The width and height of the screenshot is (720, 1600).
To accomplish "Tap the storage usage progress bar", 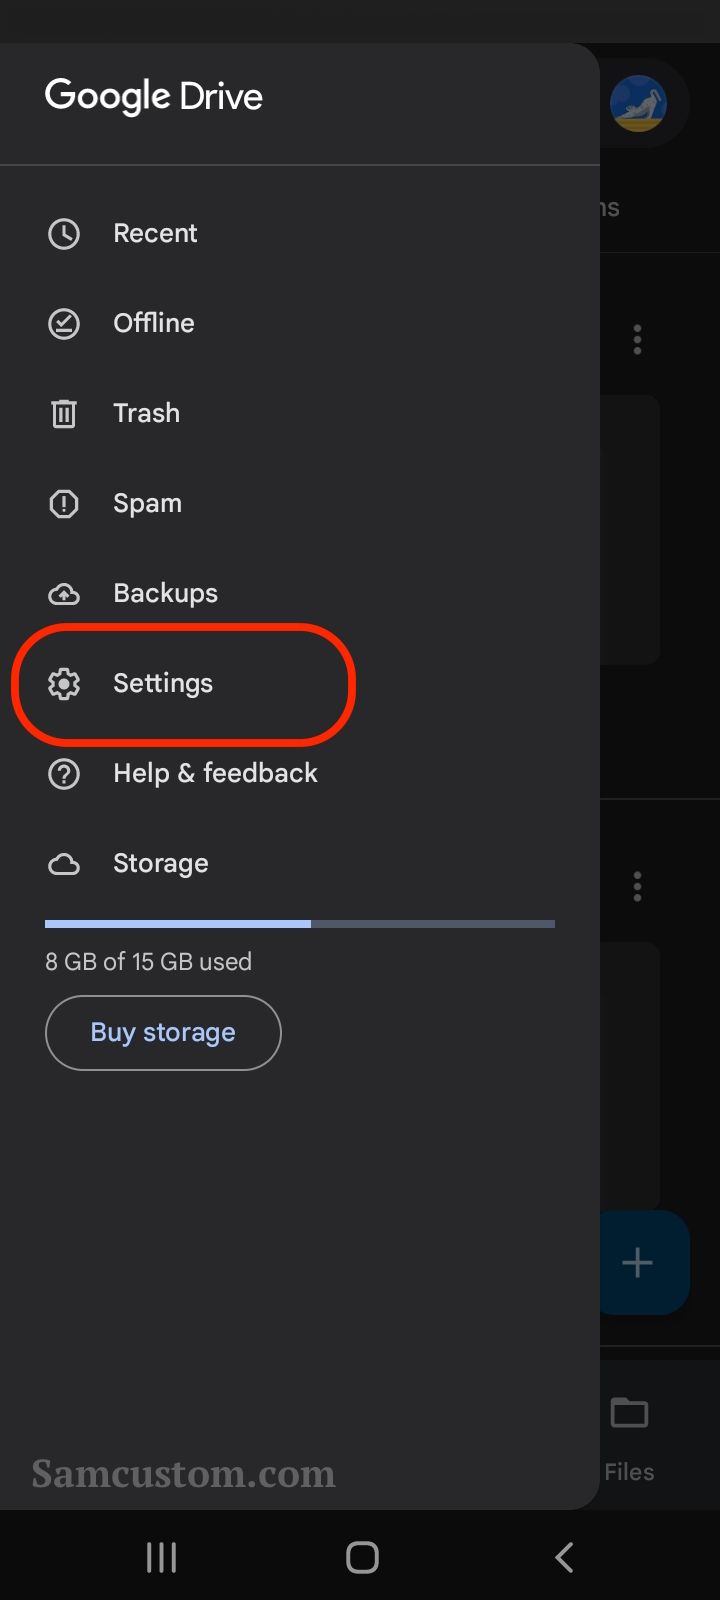I will click(300, 924).
